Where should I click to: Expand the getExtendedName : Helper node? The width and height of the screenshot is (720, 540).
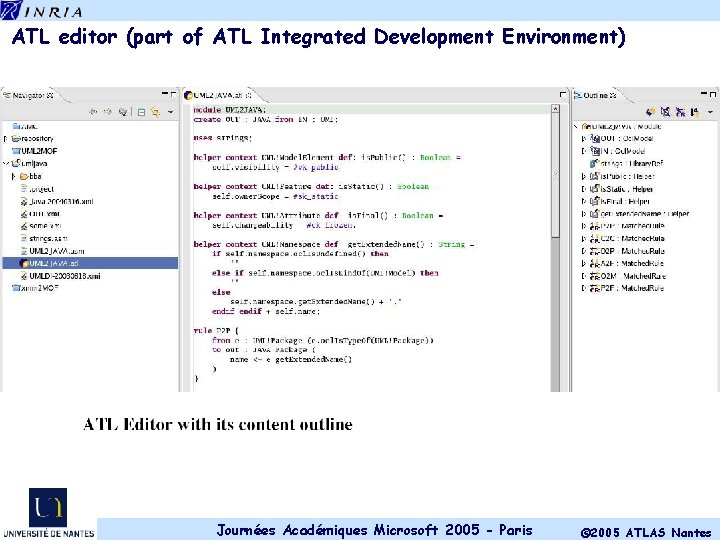[x=584, y=214]
